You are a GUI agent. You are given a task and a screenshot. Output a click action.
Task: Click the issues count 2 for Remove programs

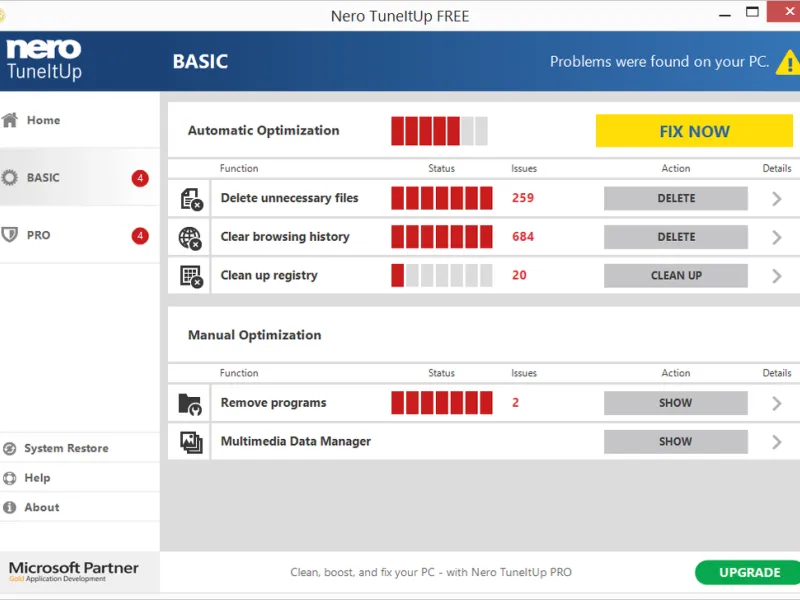tap(515, 403)
